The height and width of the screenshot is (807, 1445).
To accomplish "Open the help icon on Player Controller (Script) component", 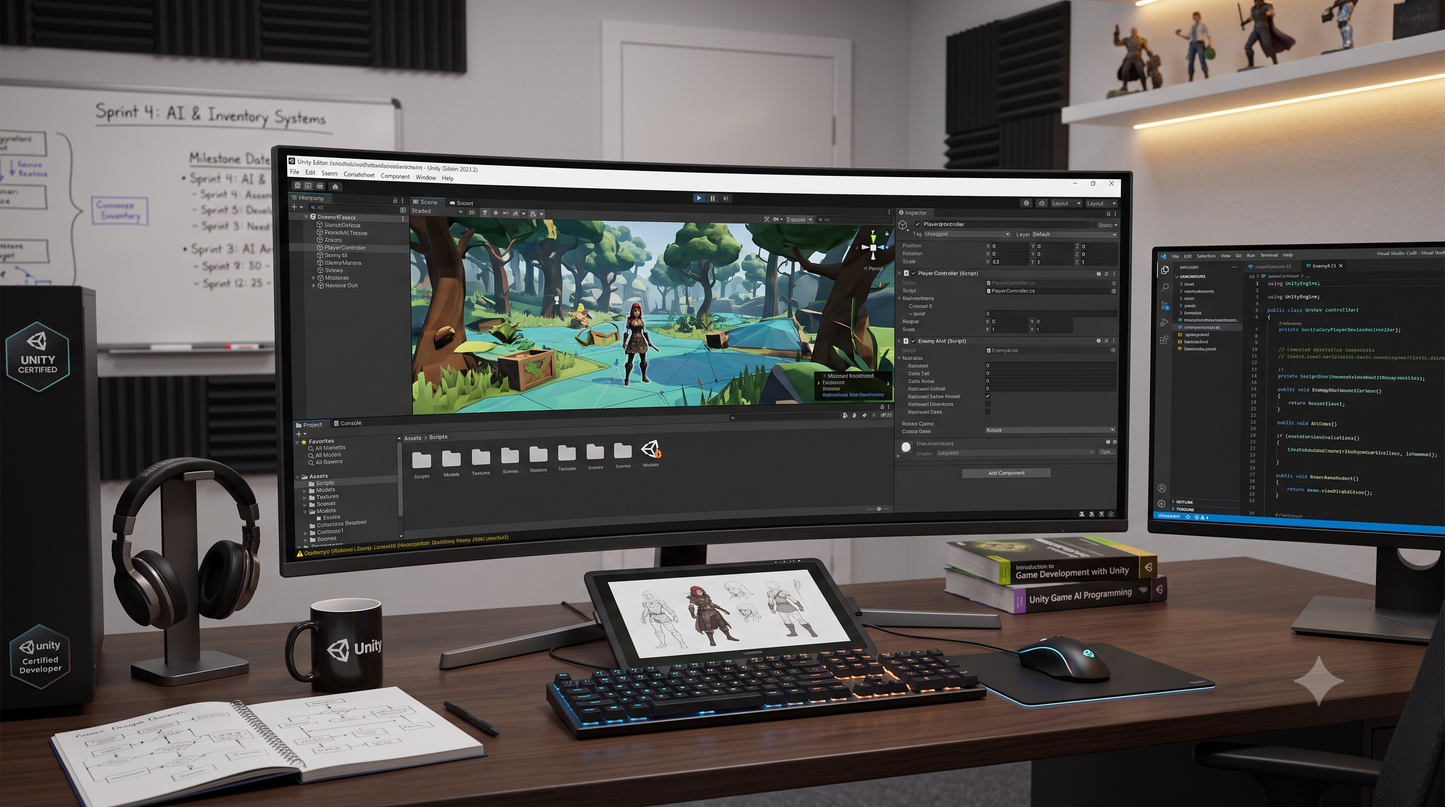I will click(1098, 274).
